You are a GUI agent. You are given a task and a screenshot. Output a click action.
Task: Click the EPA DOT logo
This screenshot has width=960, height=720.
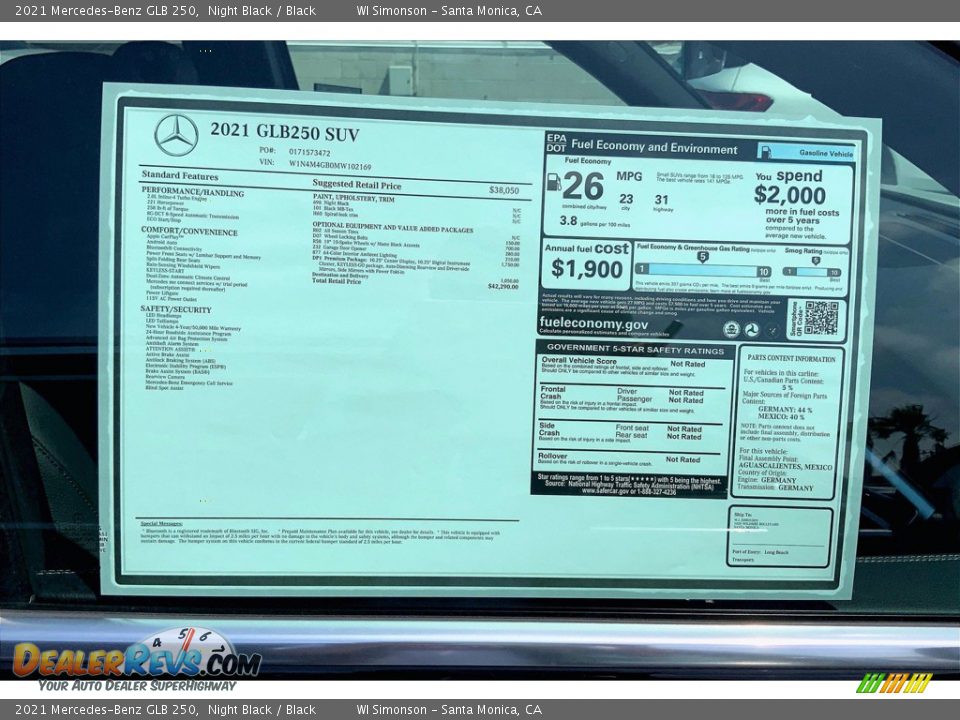(x=557, y=143)
